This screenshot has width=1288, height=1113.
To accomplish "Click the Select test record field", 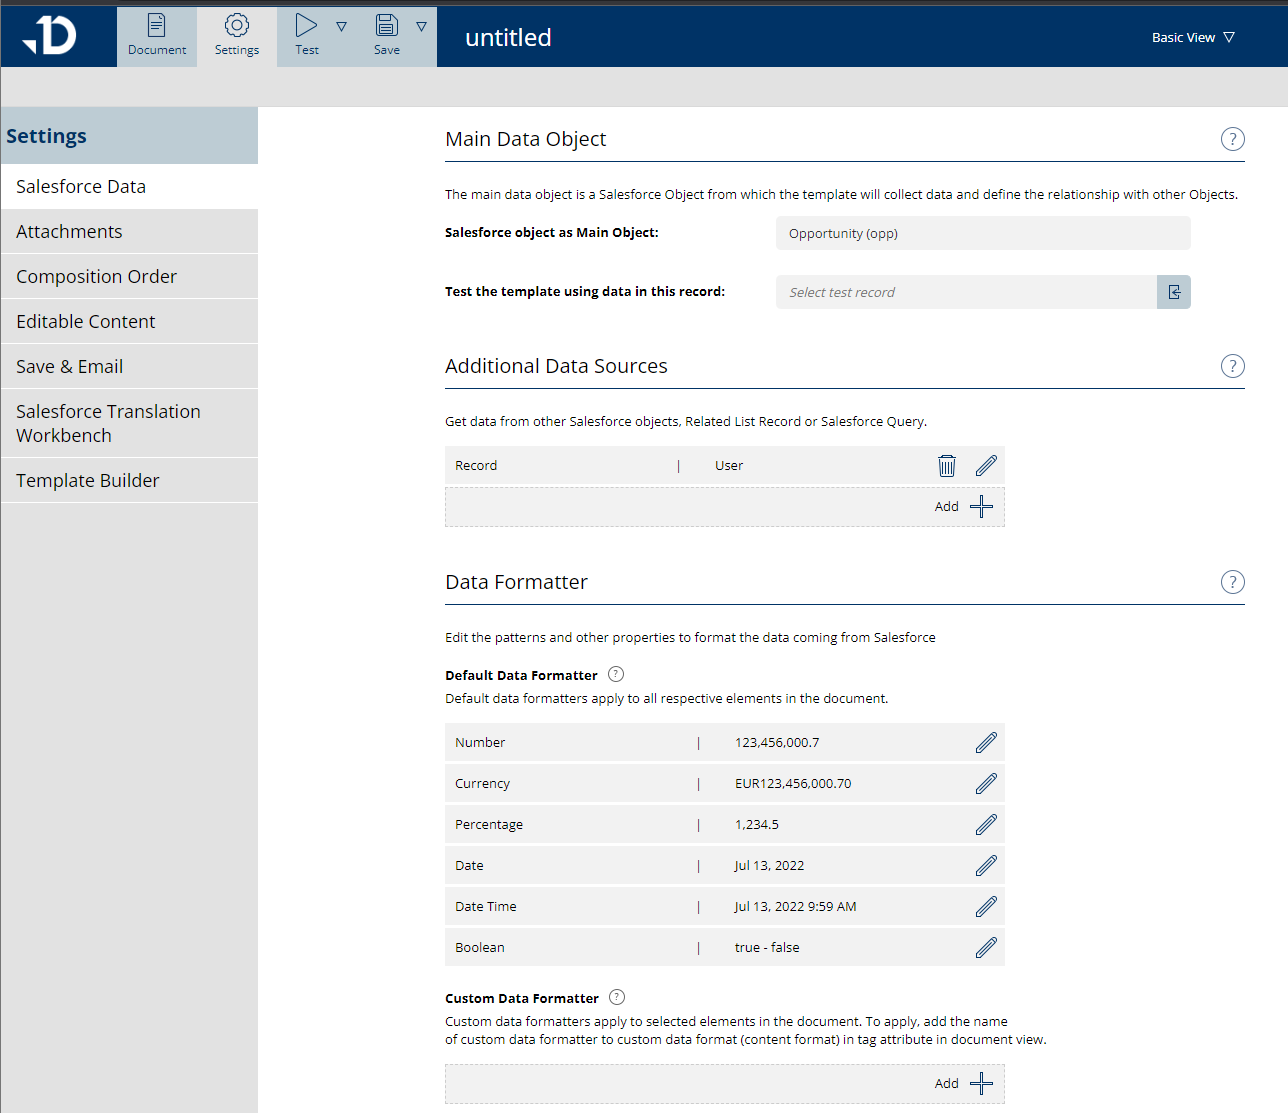I will pos(965,292).
